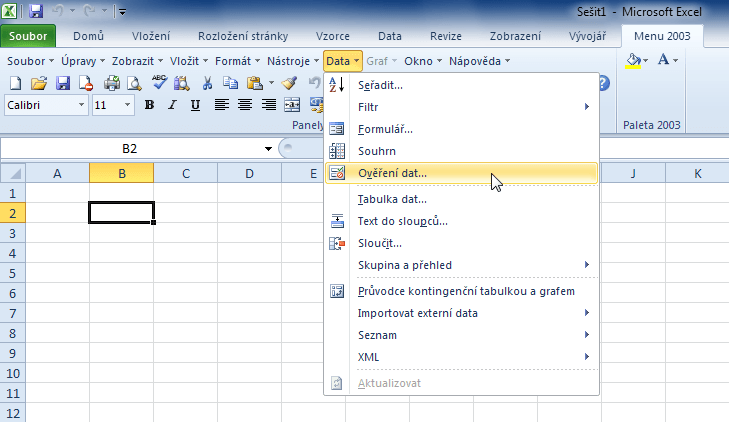Toggle Italic formatting
Screen dimensions: 729x422
pos(172,105)
